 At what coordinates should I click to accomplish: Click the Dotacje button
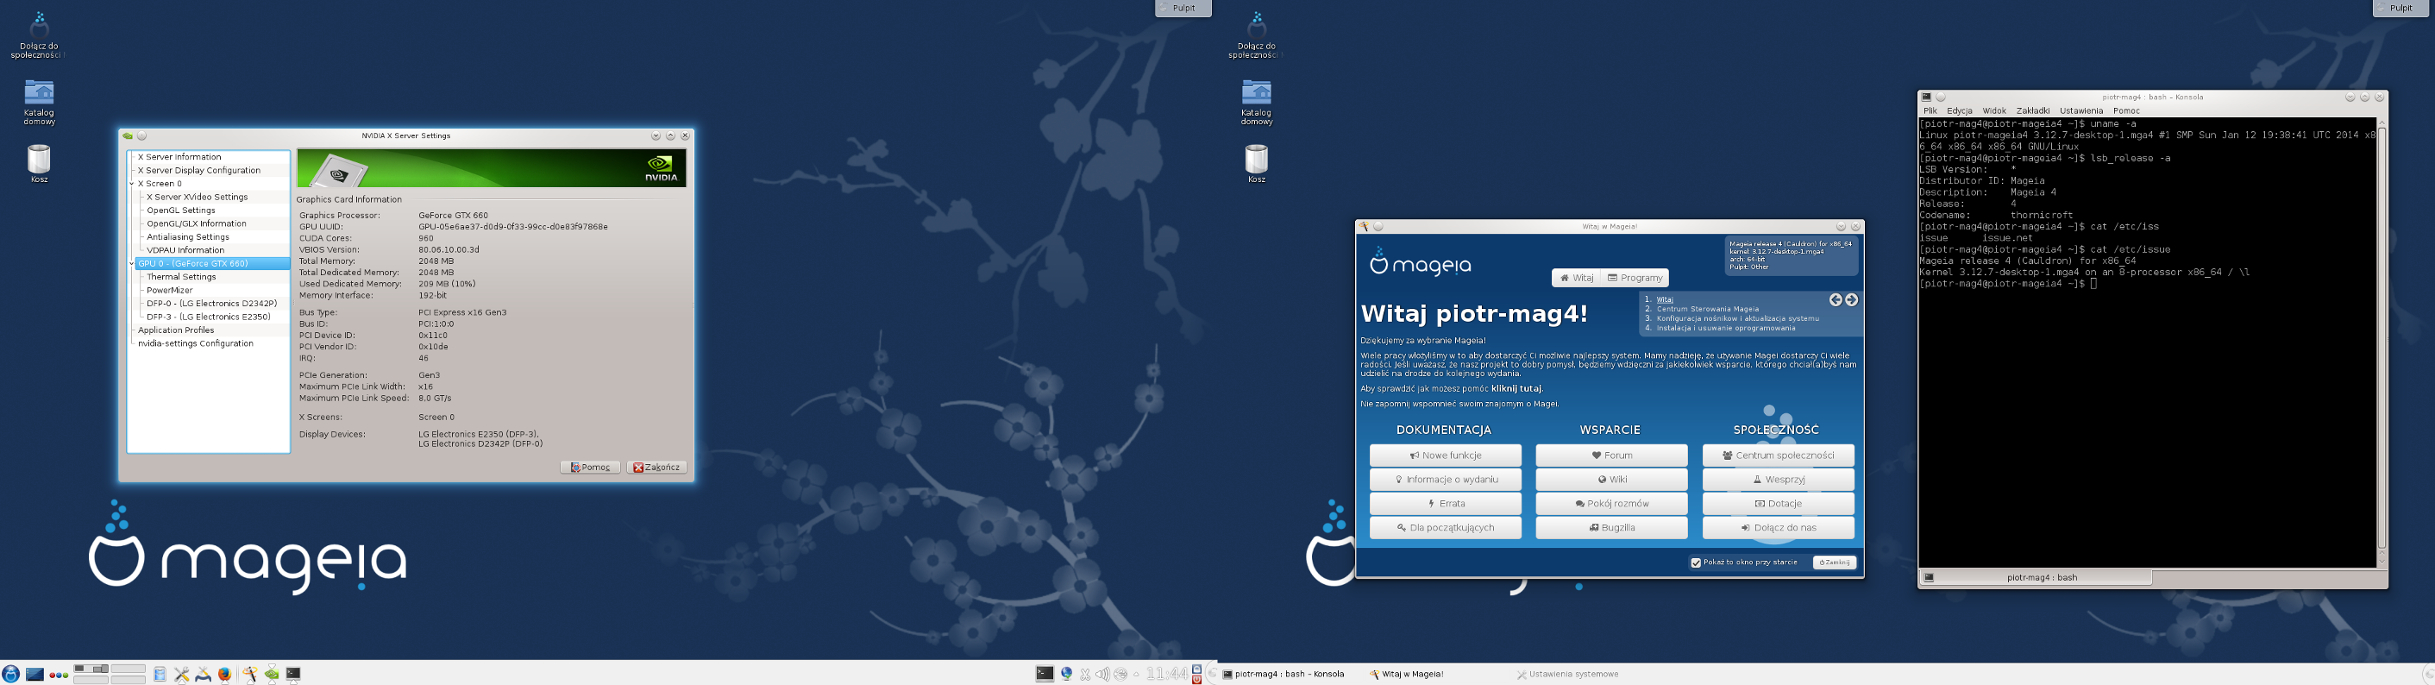(1778, 504)
